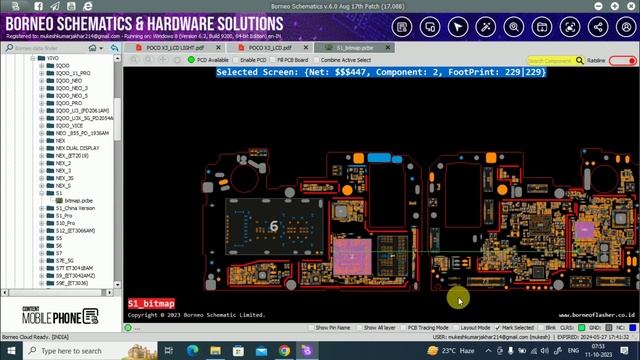Close the S1_bitmap.pcbe tab

tap(388, 48)
